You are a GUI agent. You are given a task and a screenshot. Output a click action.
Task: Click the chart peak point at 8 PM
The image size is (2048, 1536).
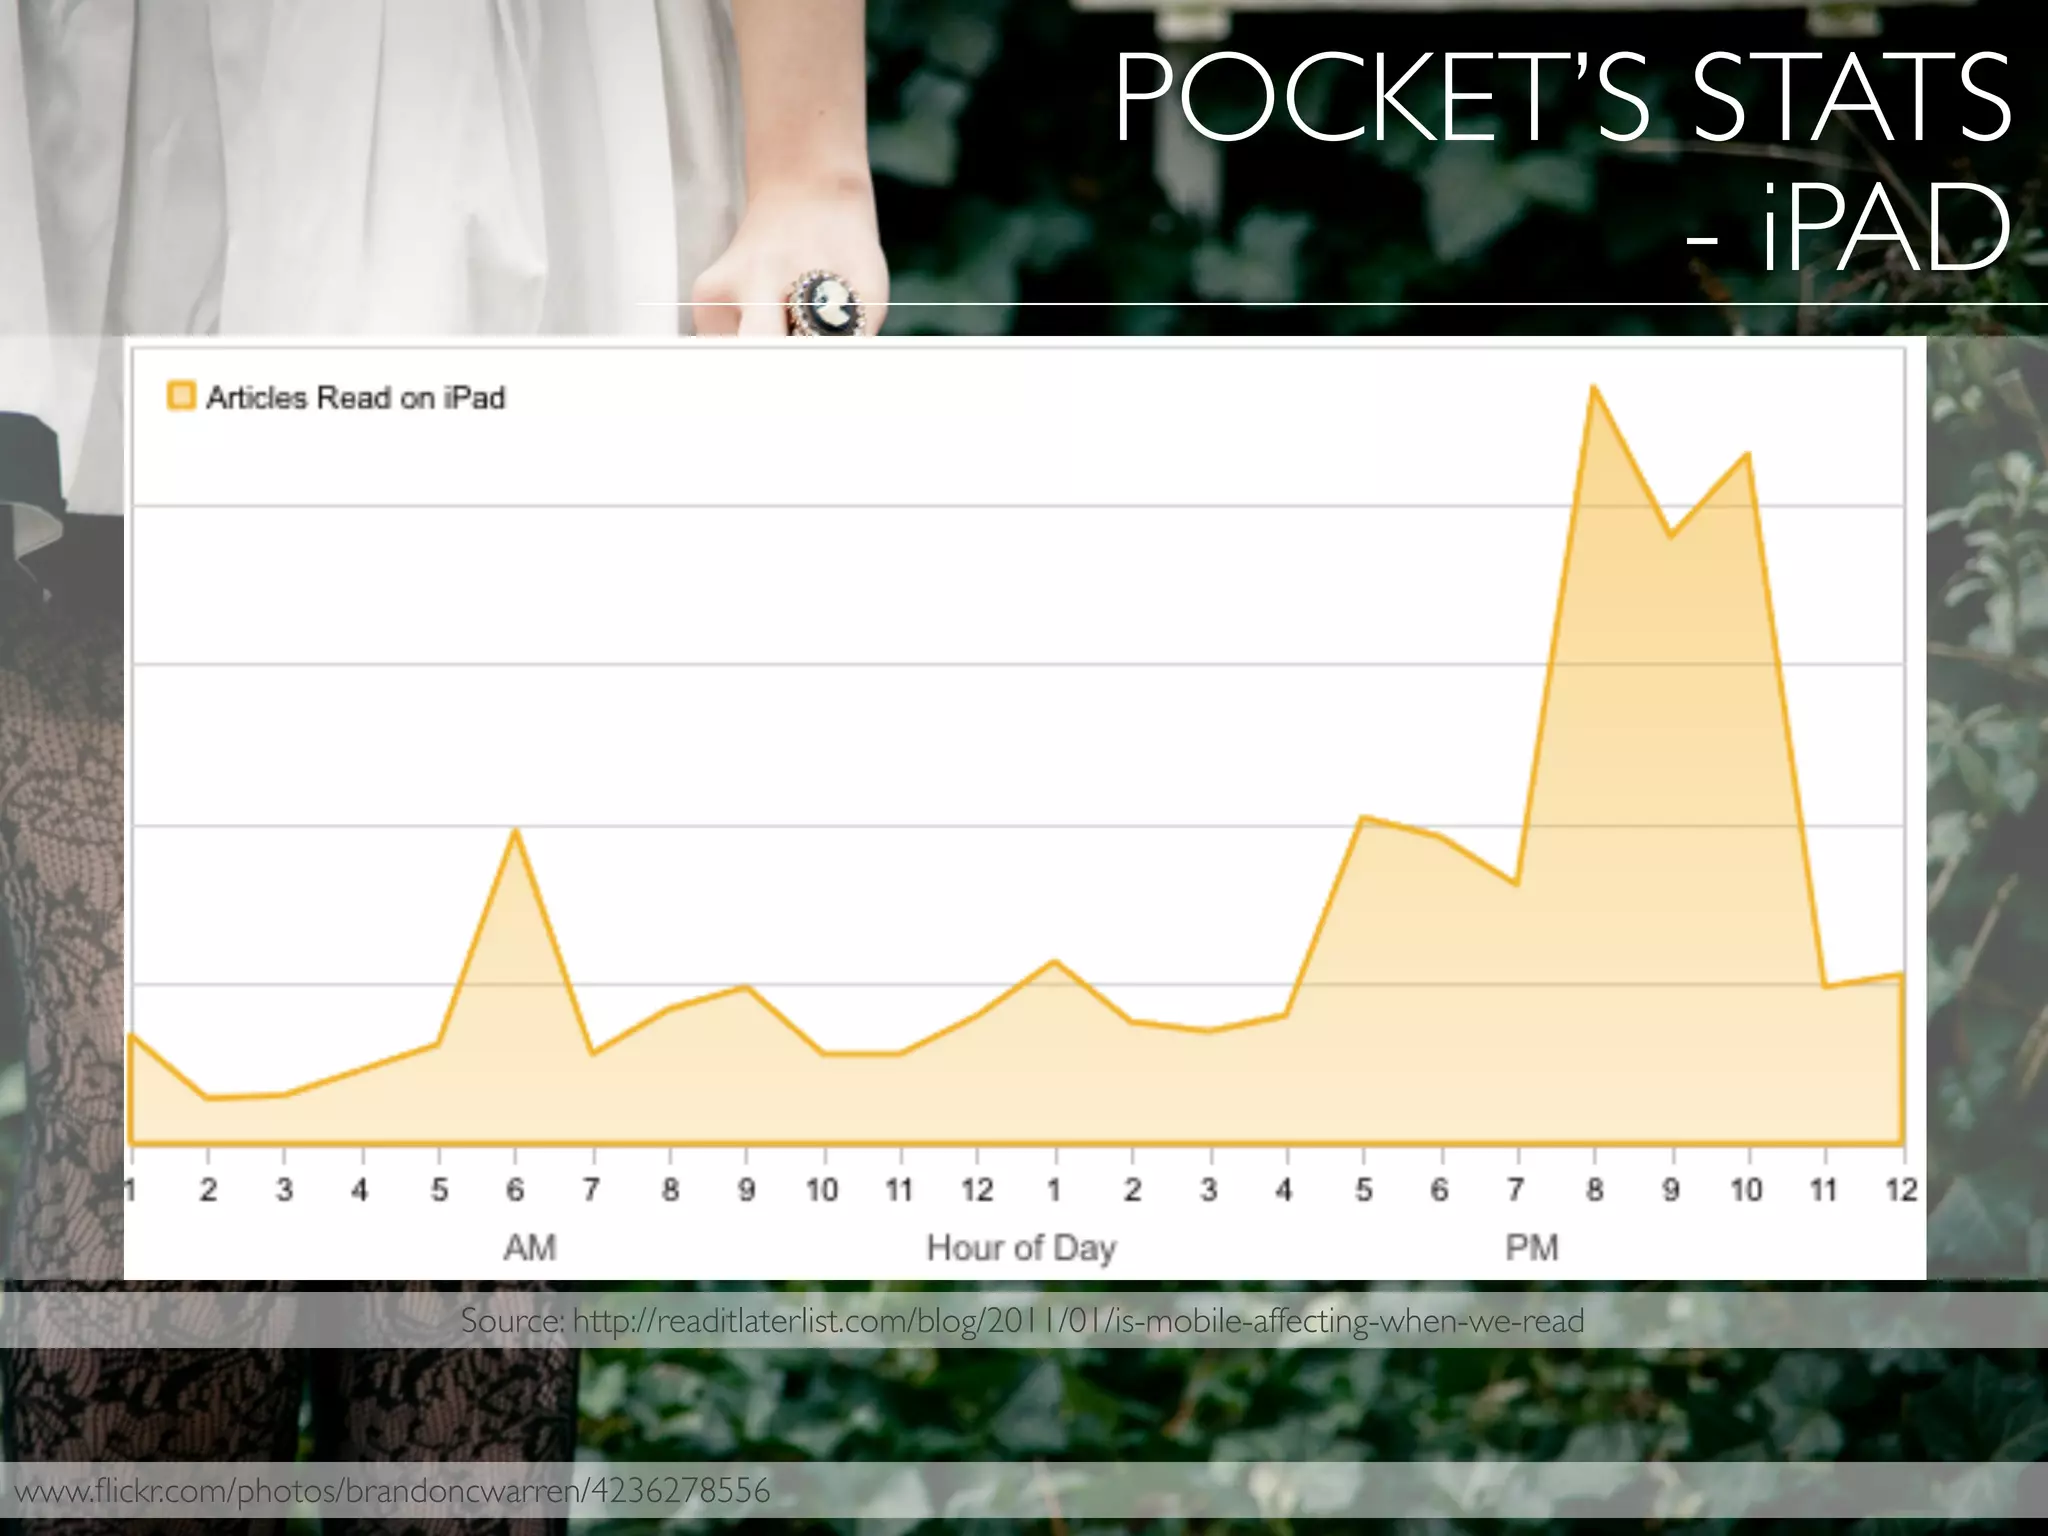tap(1592, 387)
